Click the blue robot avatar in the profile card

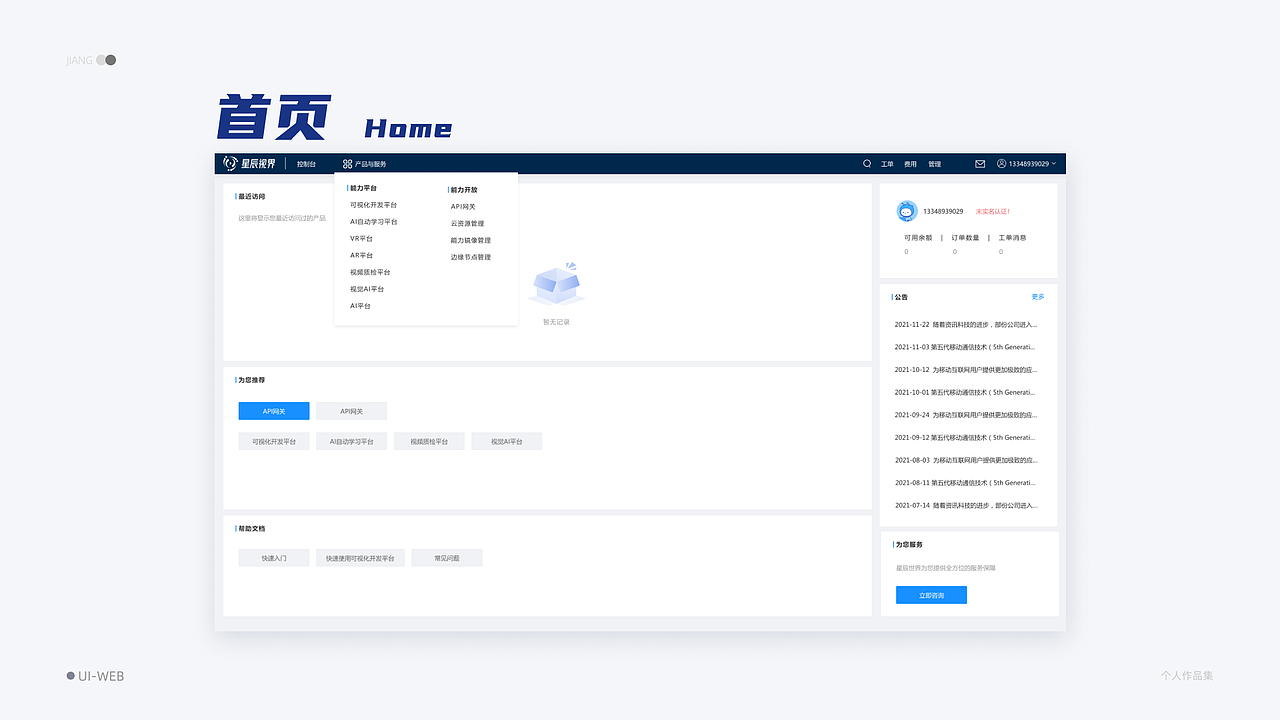click(x=907, y=211)
